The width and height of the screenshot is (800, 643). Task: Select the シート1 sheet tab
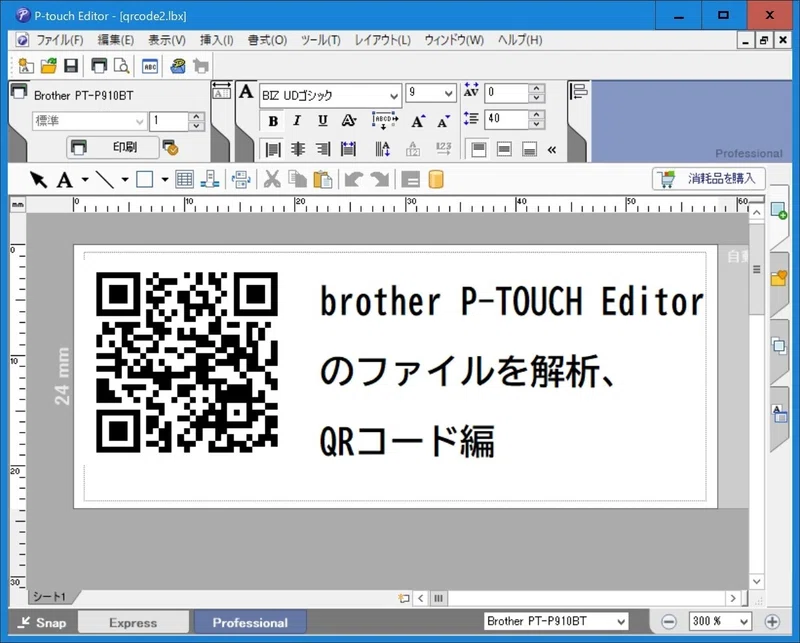pyautogui.click(x=49, y=597)
